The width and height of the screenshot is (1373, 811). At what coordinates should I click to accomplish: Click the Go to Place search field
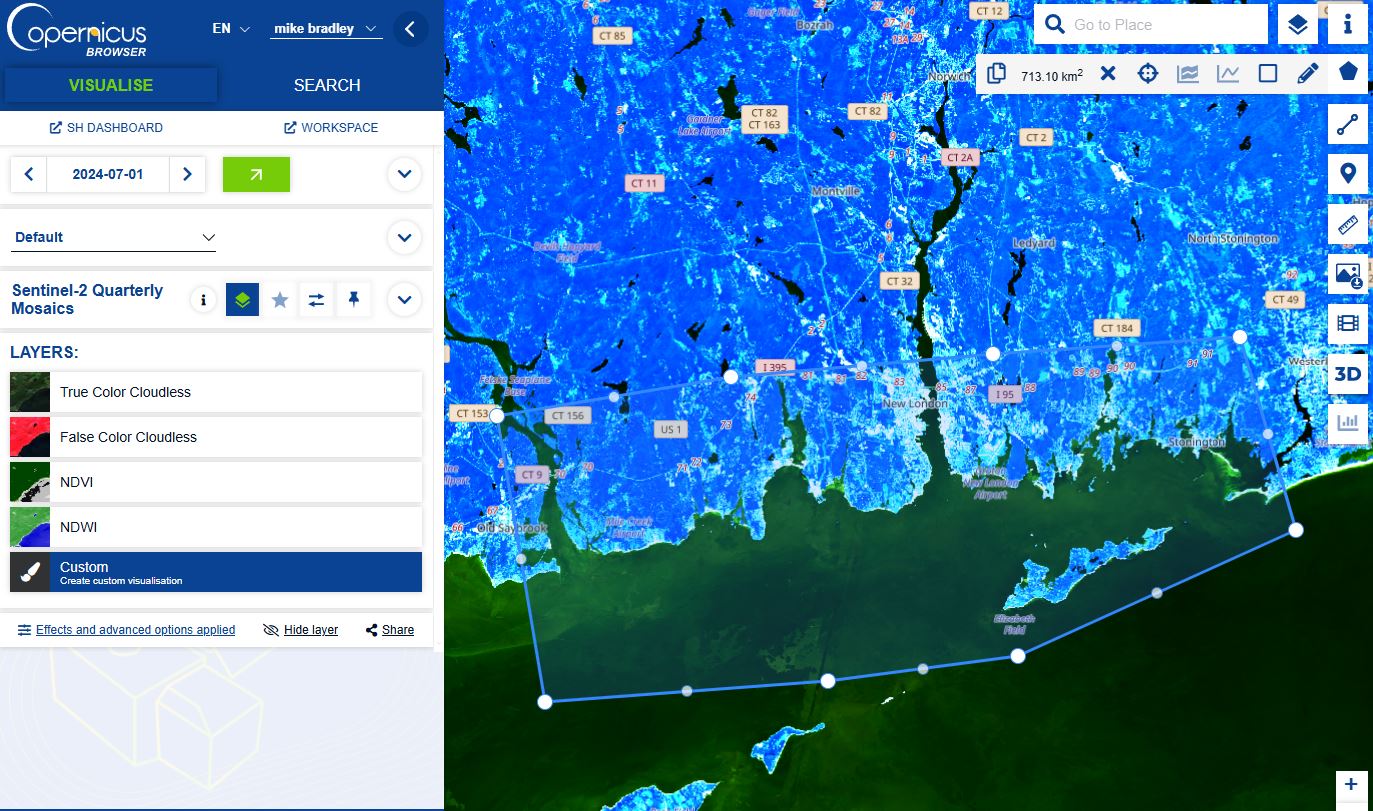(x=1151, y=24)
